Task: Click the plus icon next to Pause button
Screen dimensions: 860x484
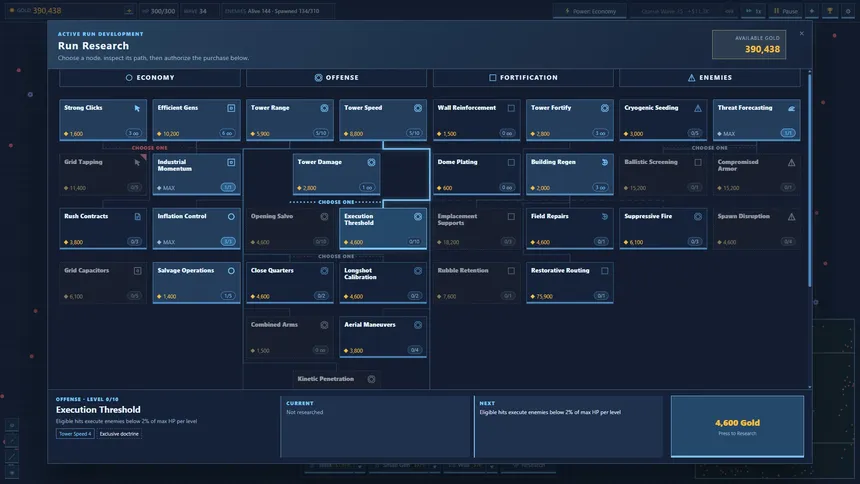Action: tap(811, 11)
